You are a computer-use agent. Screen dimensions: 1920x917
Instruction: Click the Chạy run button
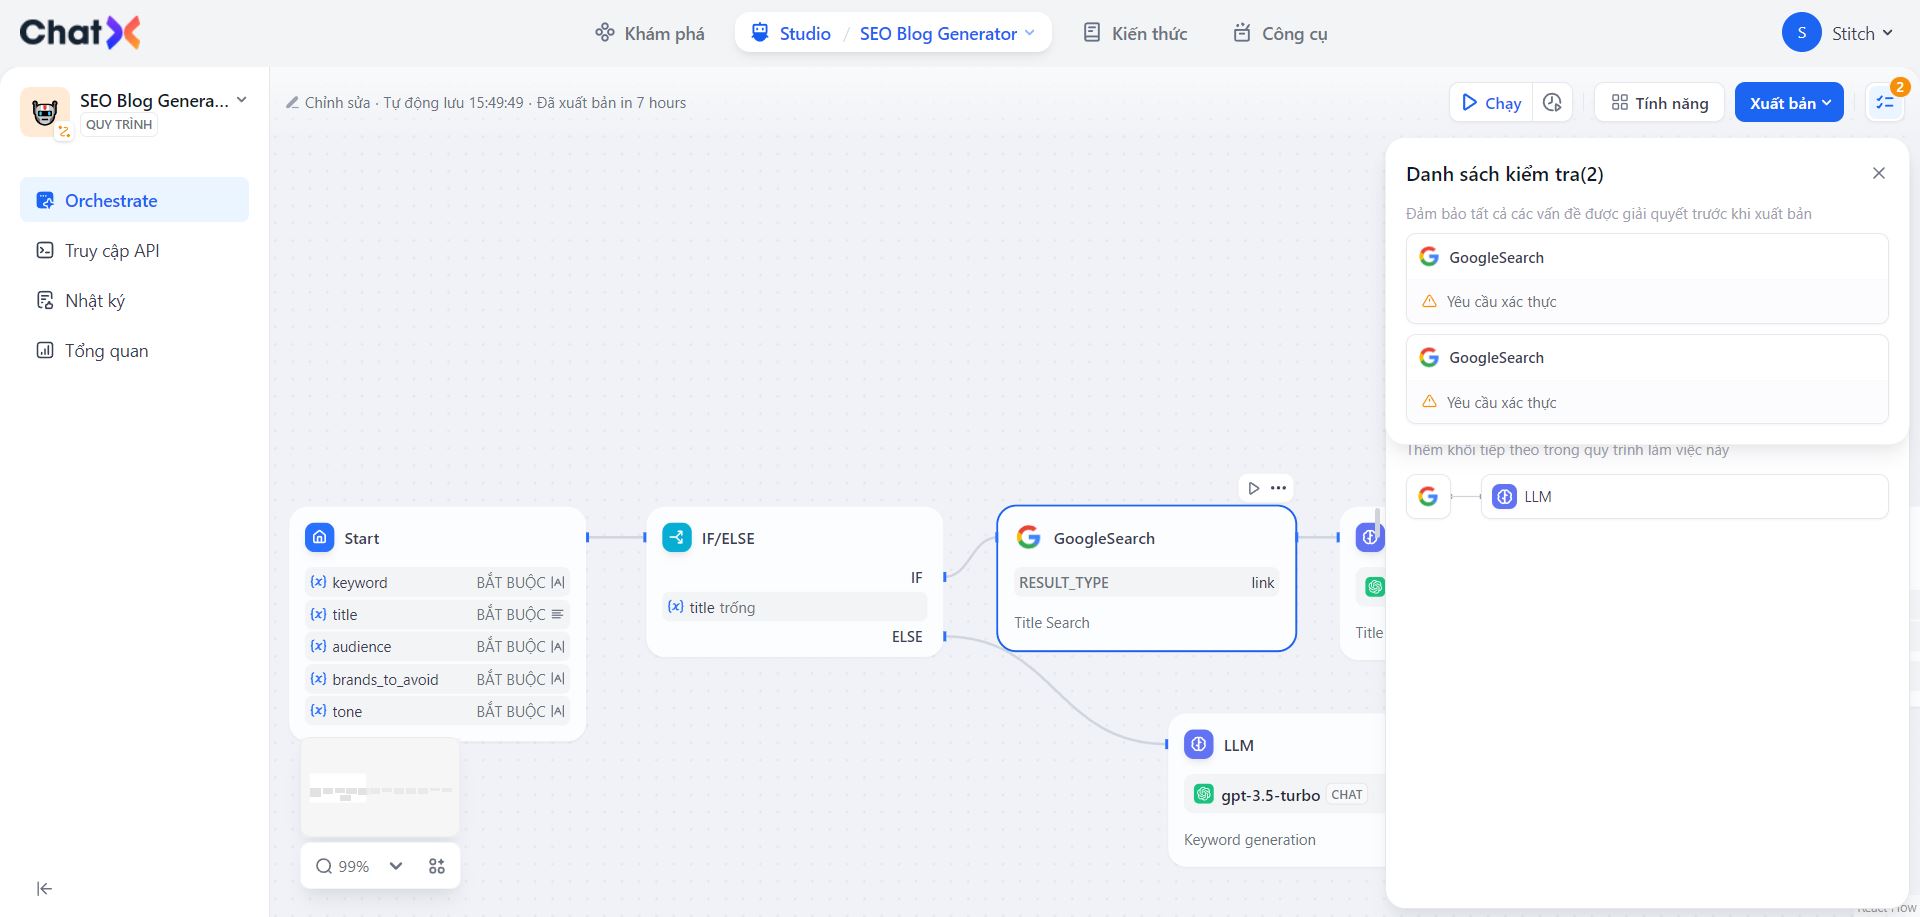click(x=1491, y=103)
